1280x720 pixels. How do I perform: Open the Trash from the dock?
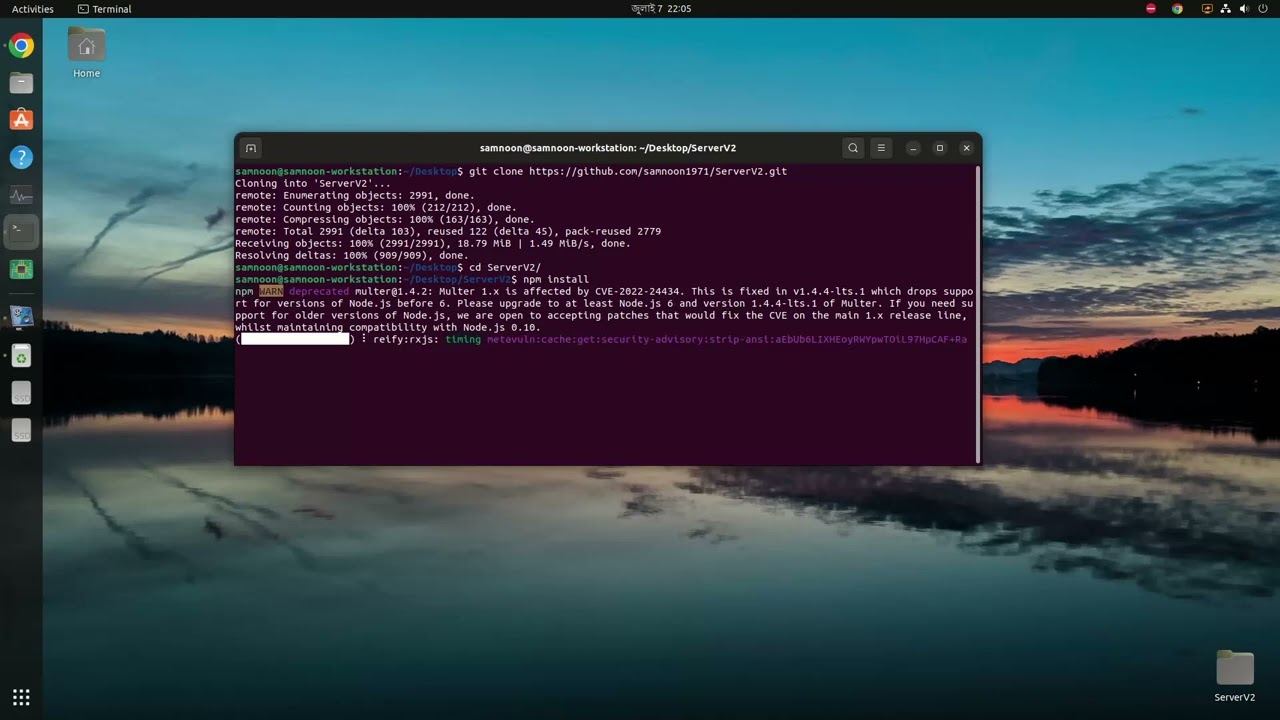pyautogui.click(x=21, y=356)
